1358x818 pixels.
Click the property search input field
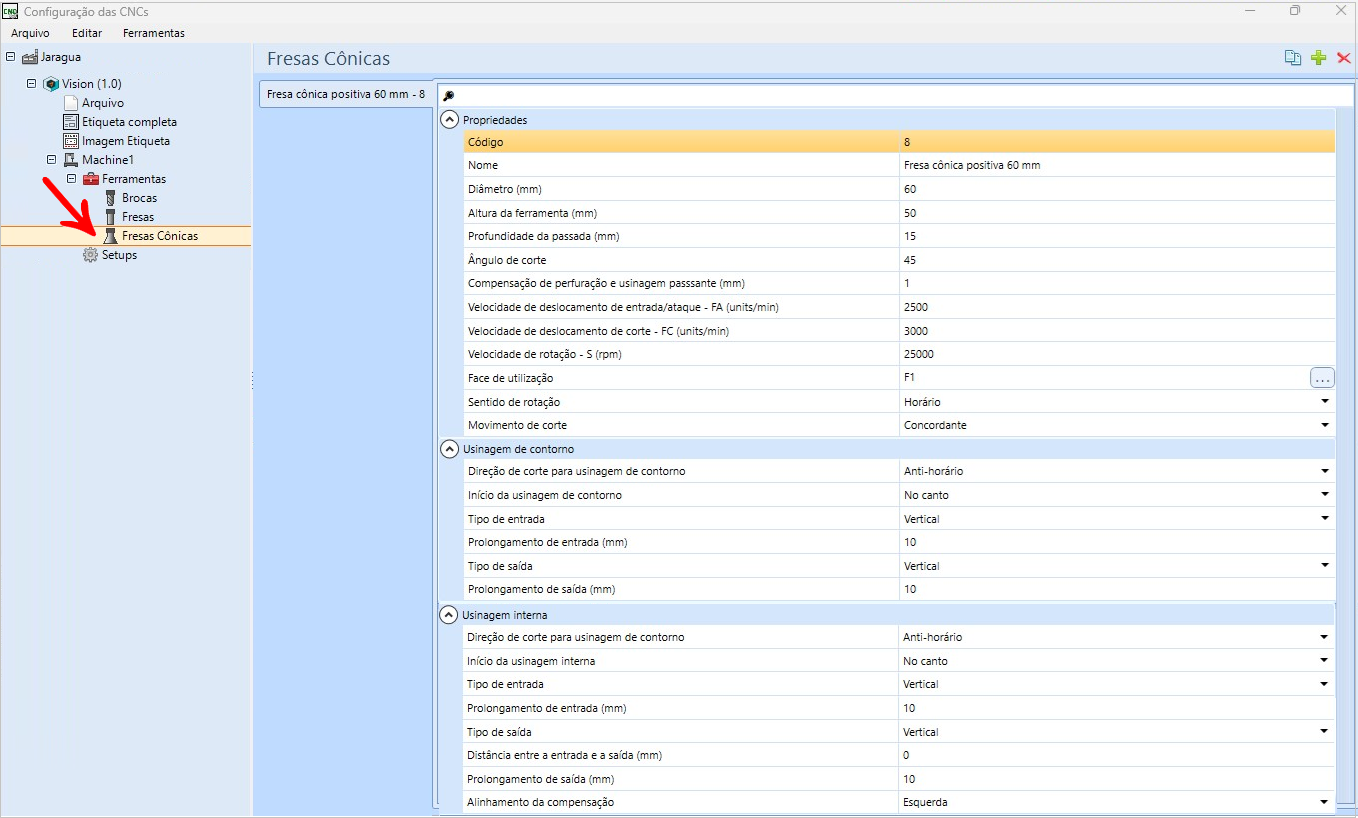(x=895, y=96)
